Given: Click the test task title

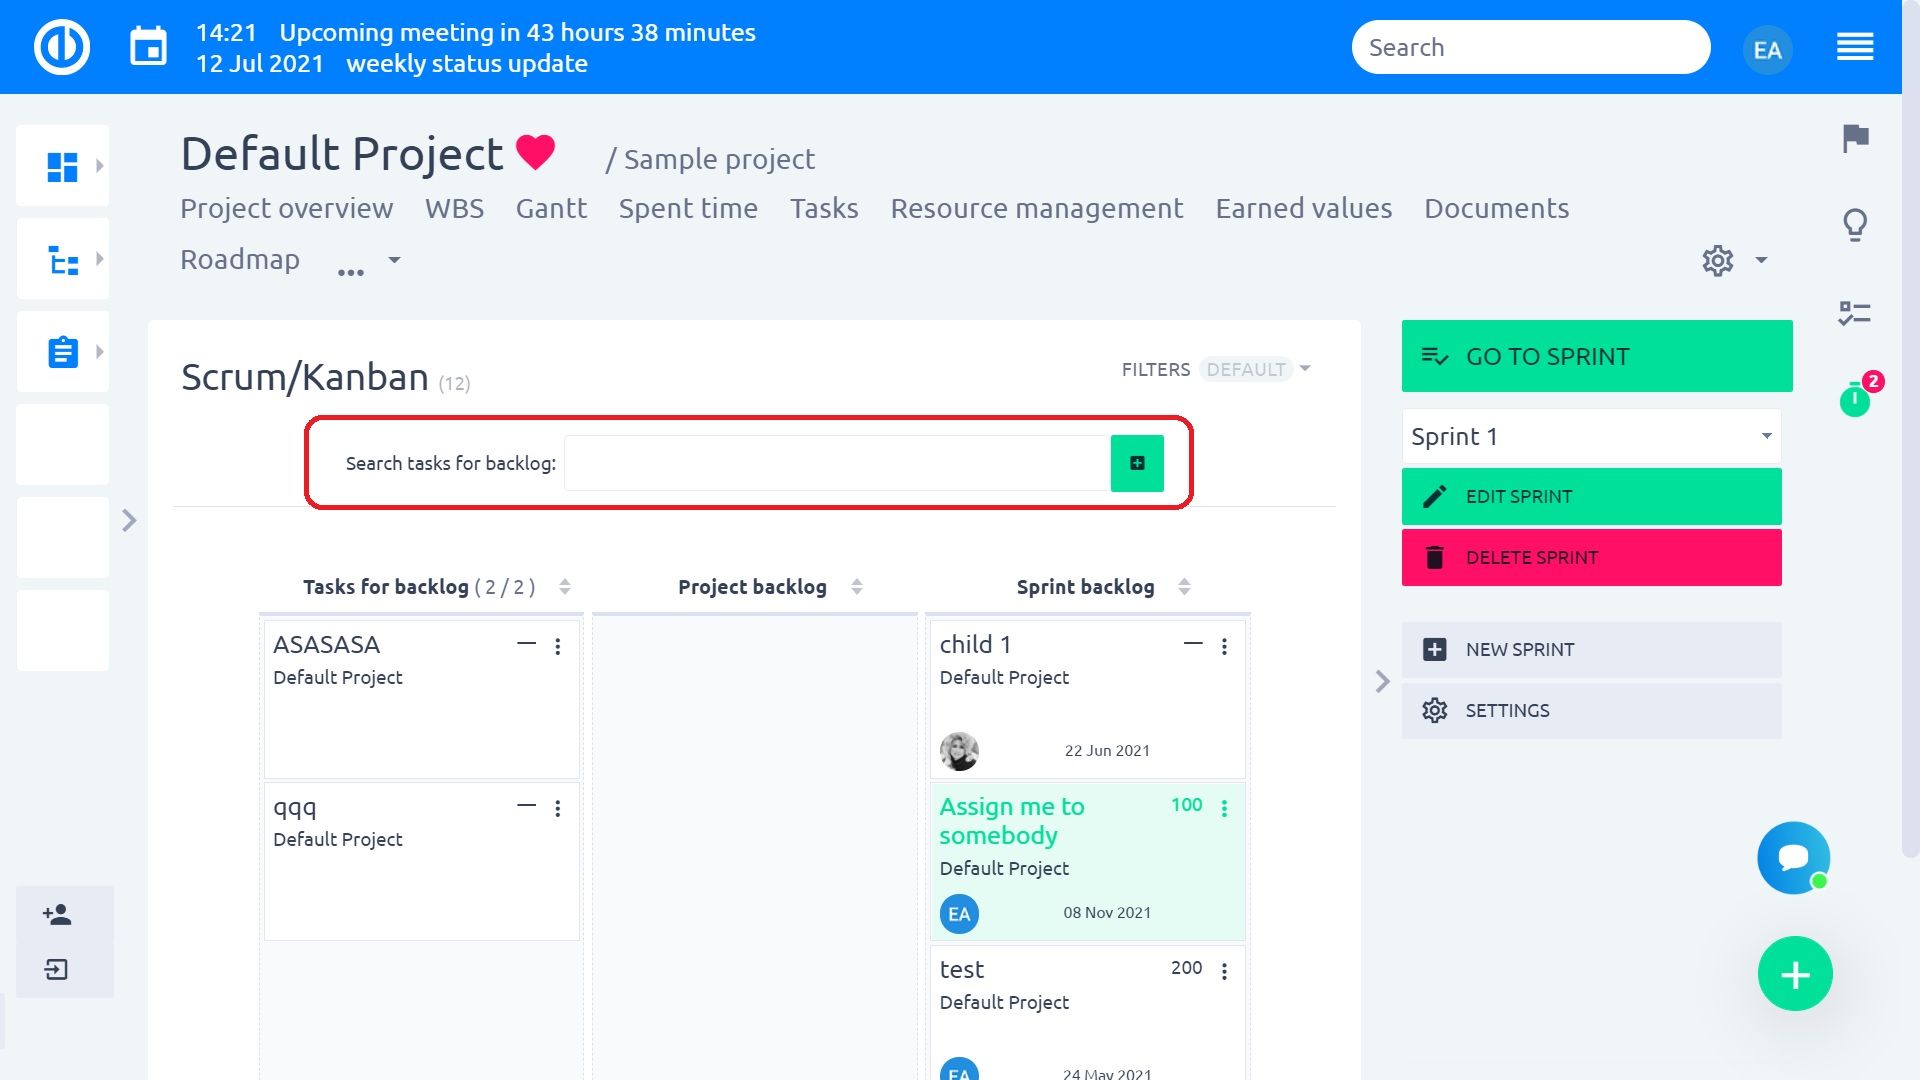Looking at the screenshot, I should (x=962, y=970).
